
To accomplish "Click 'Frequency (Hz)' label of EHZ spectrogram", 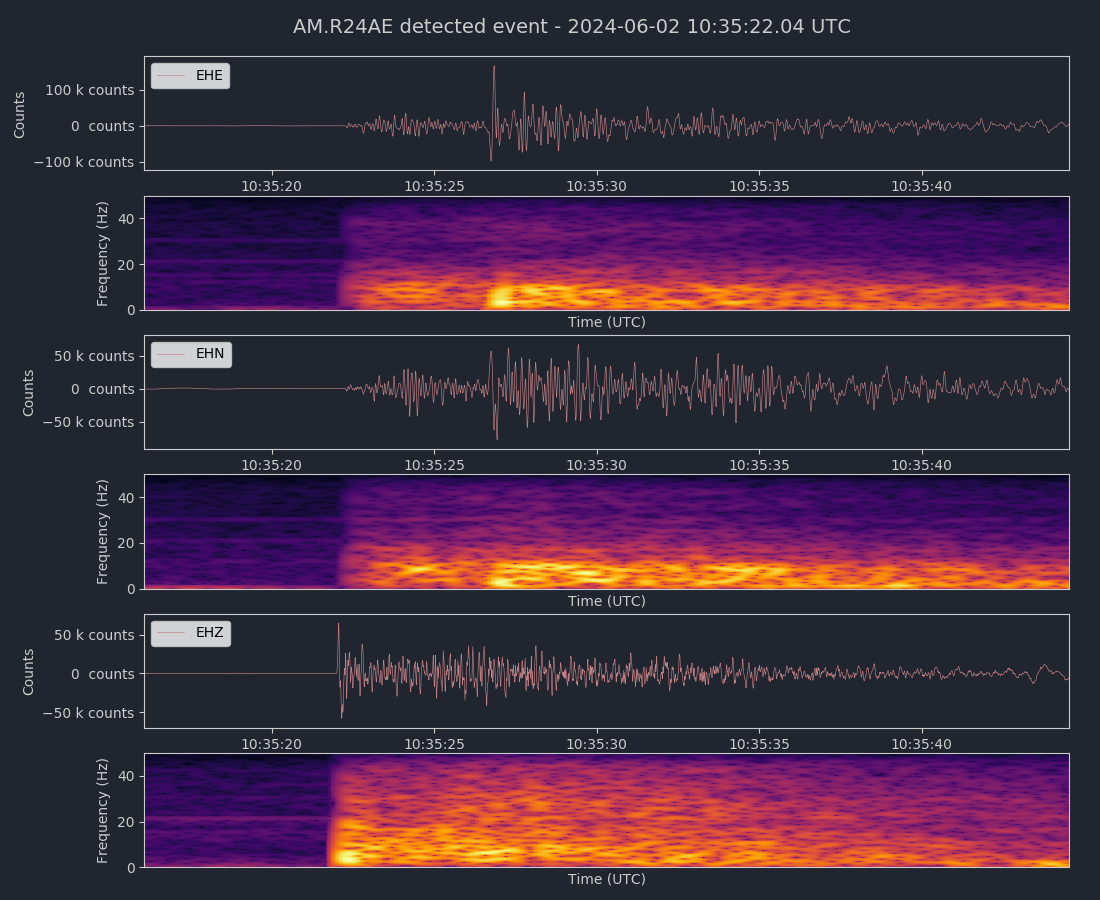I will pos(102,811).
